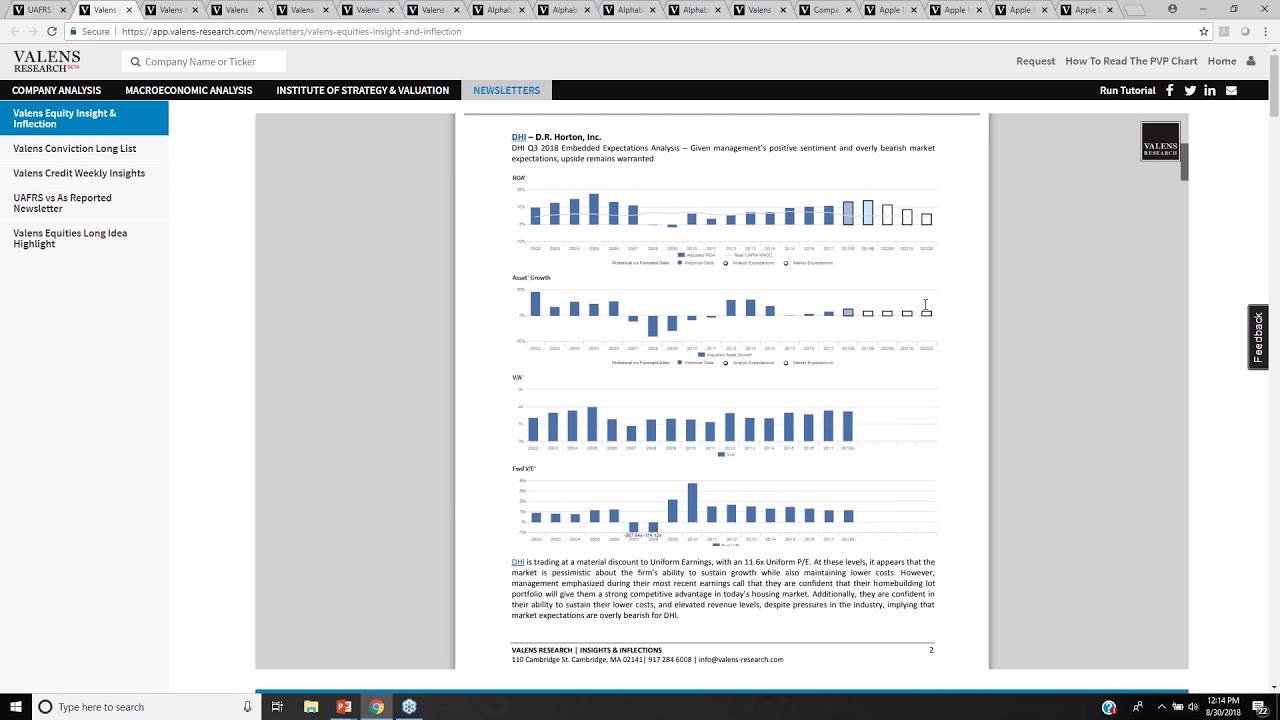Click the Request link
The height and width of the screenshot is (720, 1280).
1035,61
